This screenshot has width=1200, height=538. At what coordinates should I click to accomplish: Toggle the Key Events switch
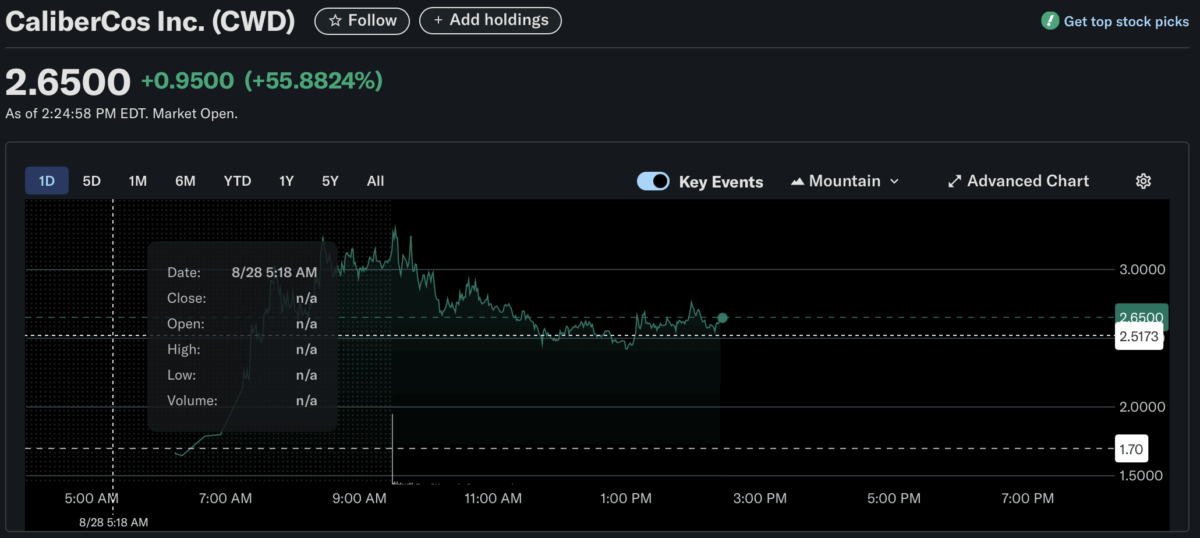(x=653, y=181)
